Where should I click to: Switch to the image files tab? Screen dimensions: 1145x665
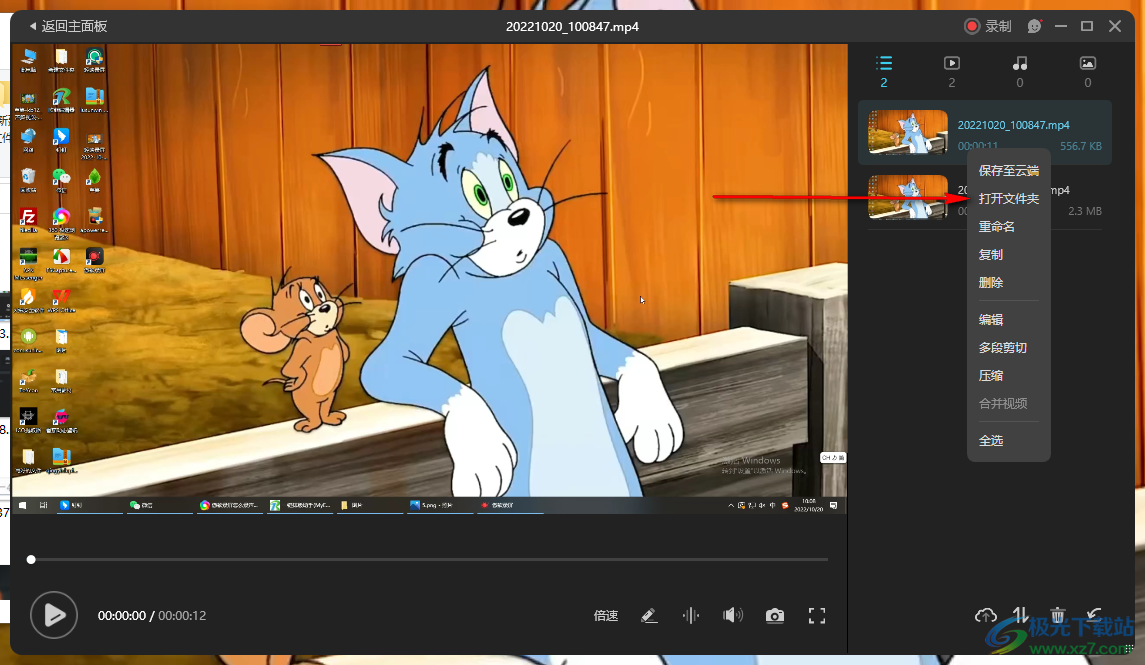pyautogui.click(x=1087, y=72)
